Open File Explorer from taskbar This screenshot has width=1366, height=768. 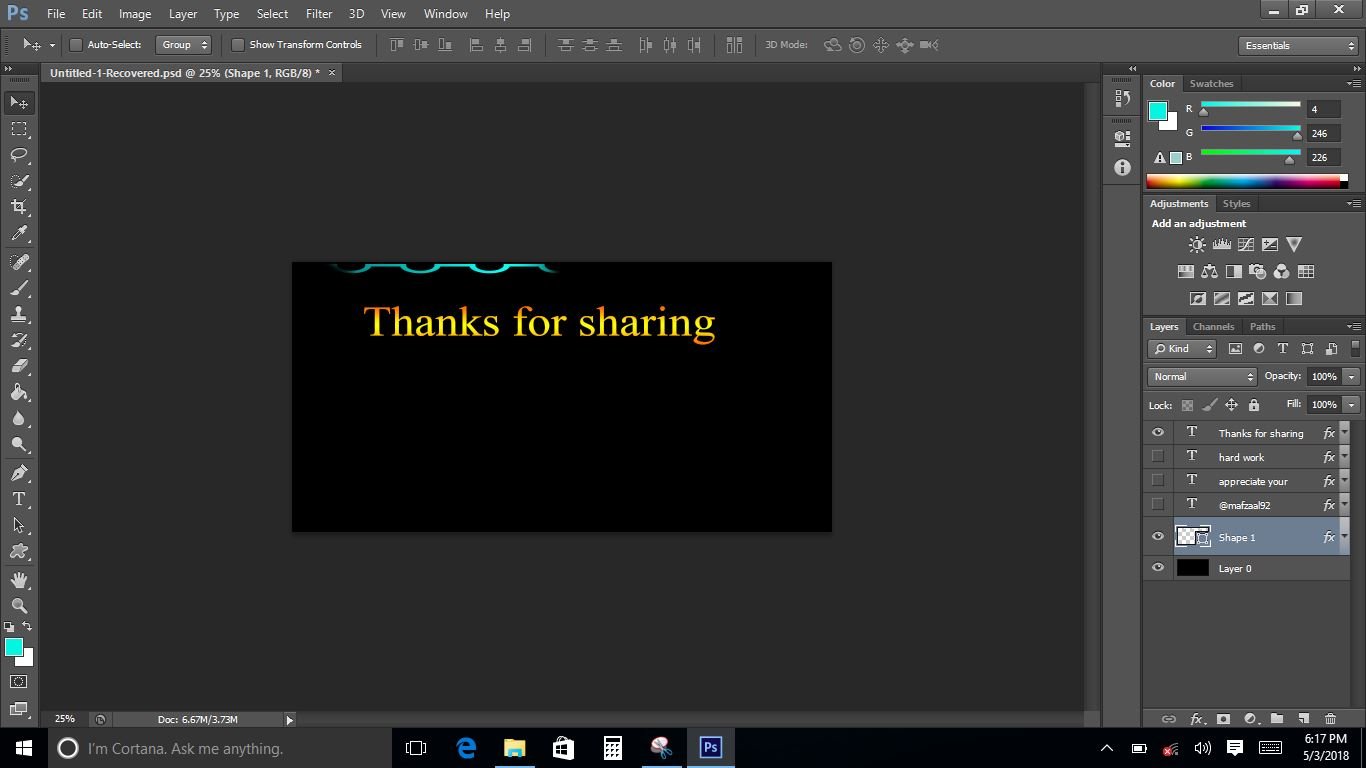(x=514, y=748)
